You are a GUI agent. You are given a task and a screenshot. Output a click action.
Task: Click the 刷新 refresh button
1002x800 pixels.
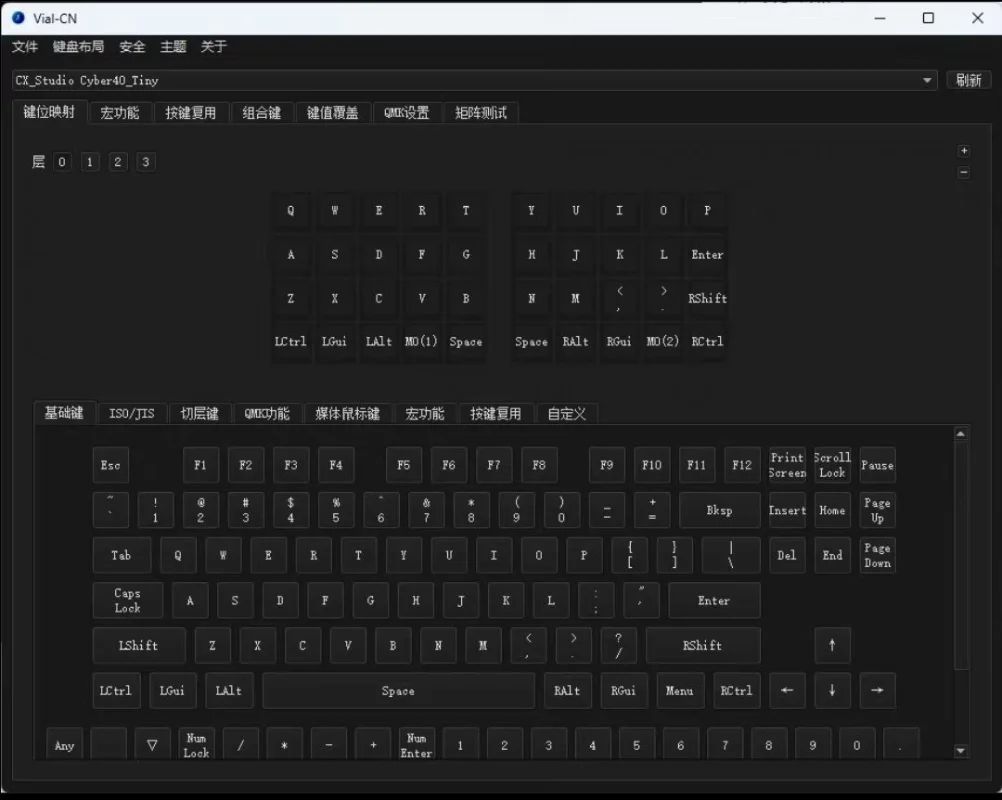click(968, 80)
